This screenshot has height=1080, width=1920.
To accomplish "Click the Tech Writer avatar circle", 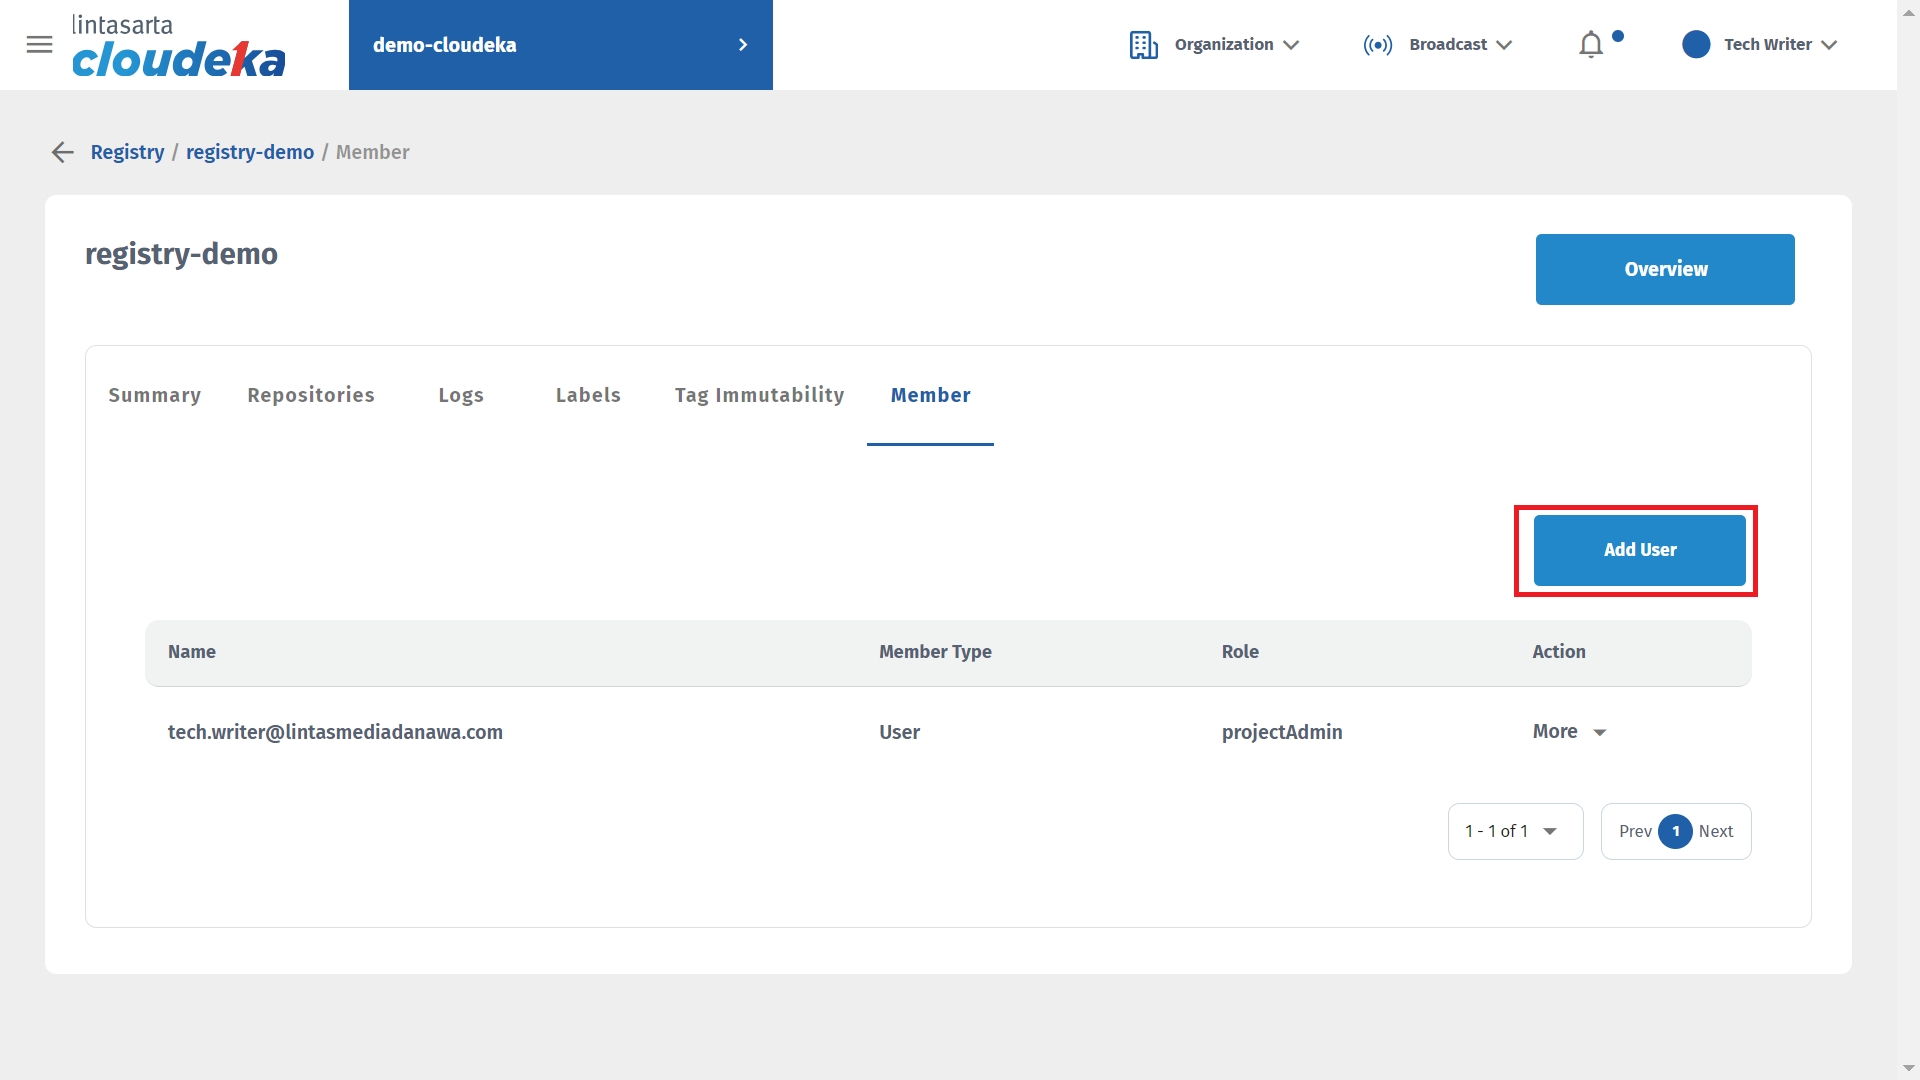I will tap(1696, 45).
